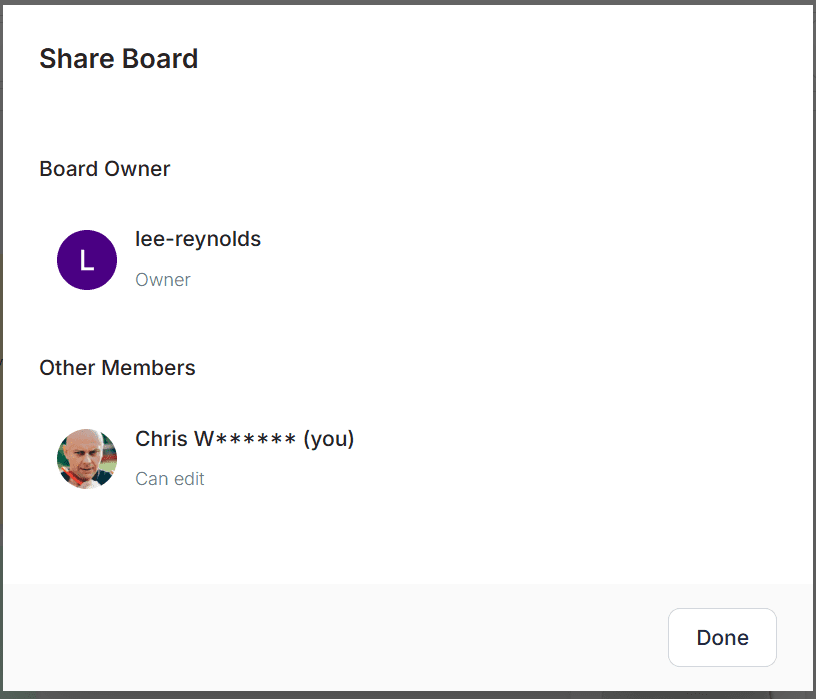Click the dimmed backdrop above the dialog
816x699 pixels.
400,2
